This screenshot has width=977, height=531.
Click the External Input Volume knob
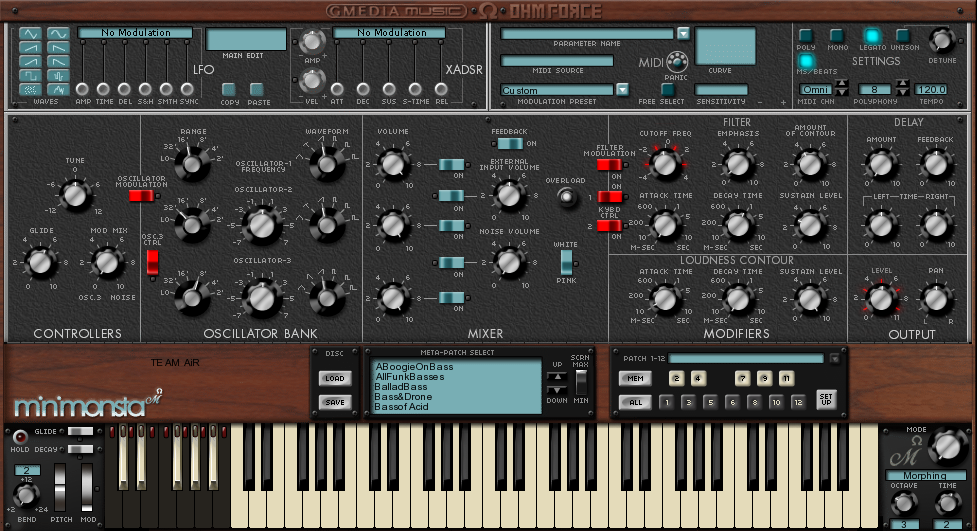(x=509, y=195)
